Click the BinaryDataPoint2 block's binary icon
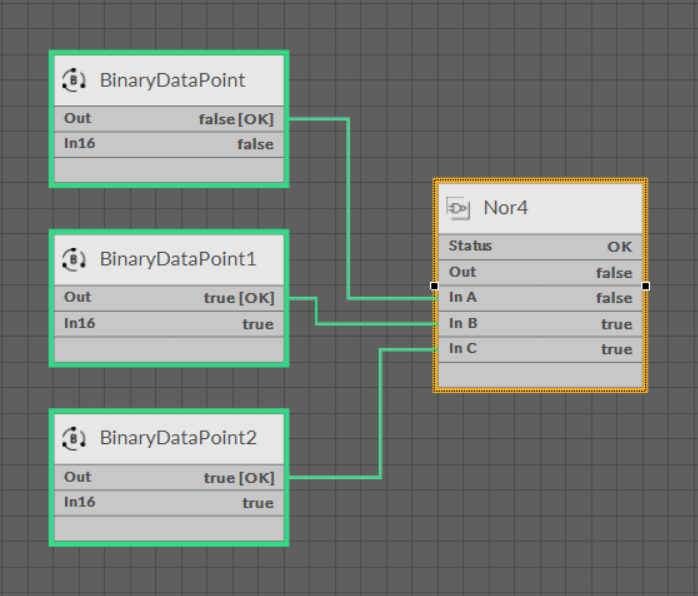The image size is (698, 596). pyautogui.click(x=74, y=438)
